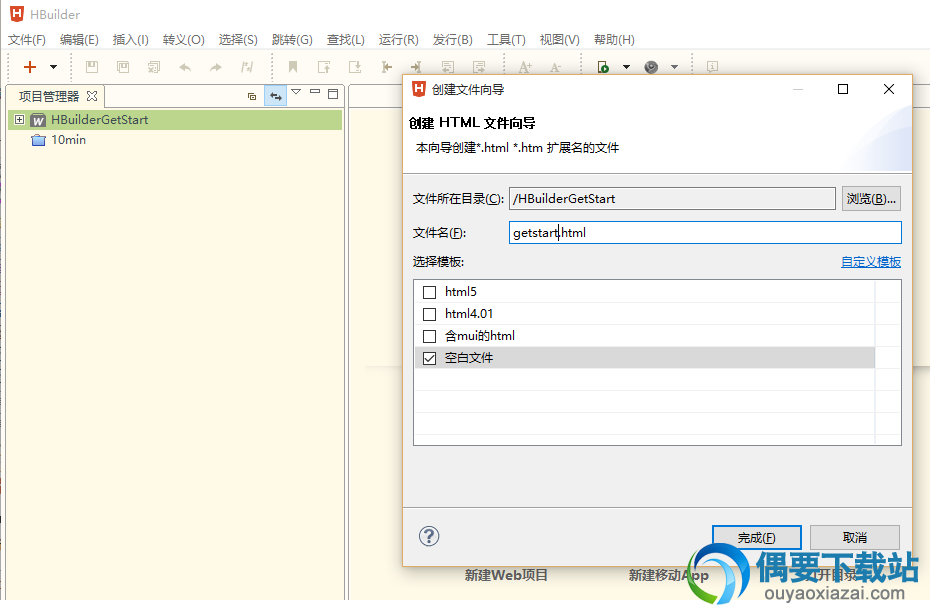Open the 文件(F) menu
930x605 pixels.
[27, 40]
